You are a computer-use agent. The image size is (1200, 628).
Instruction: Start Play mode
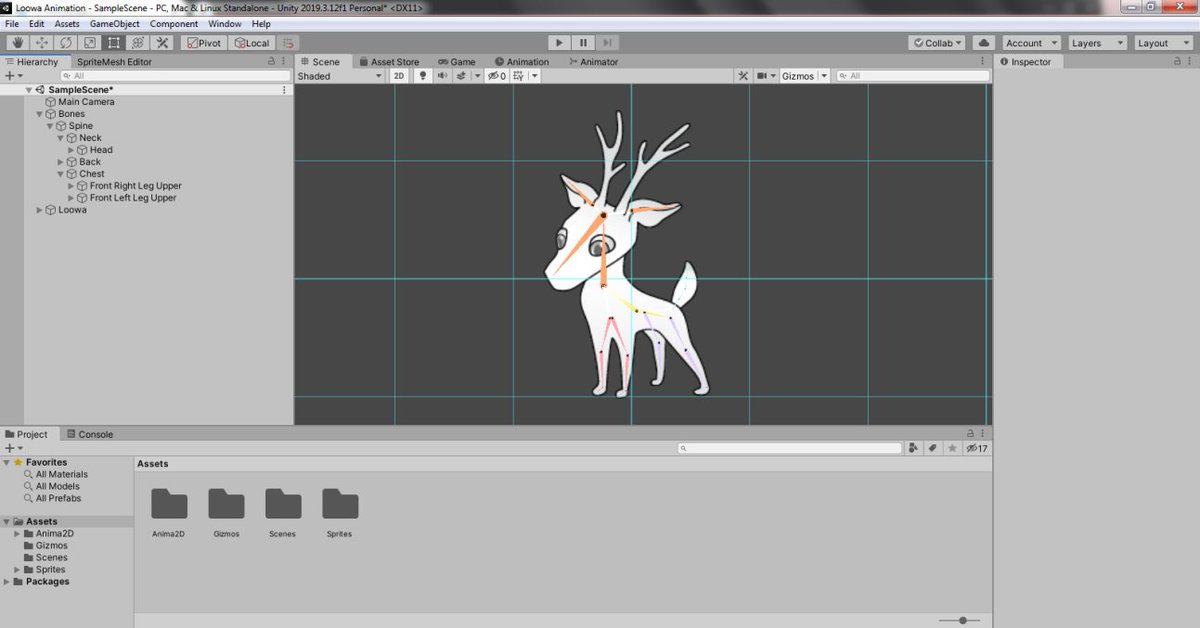tap(559, 43)
